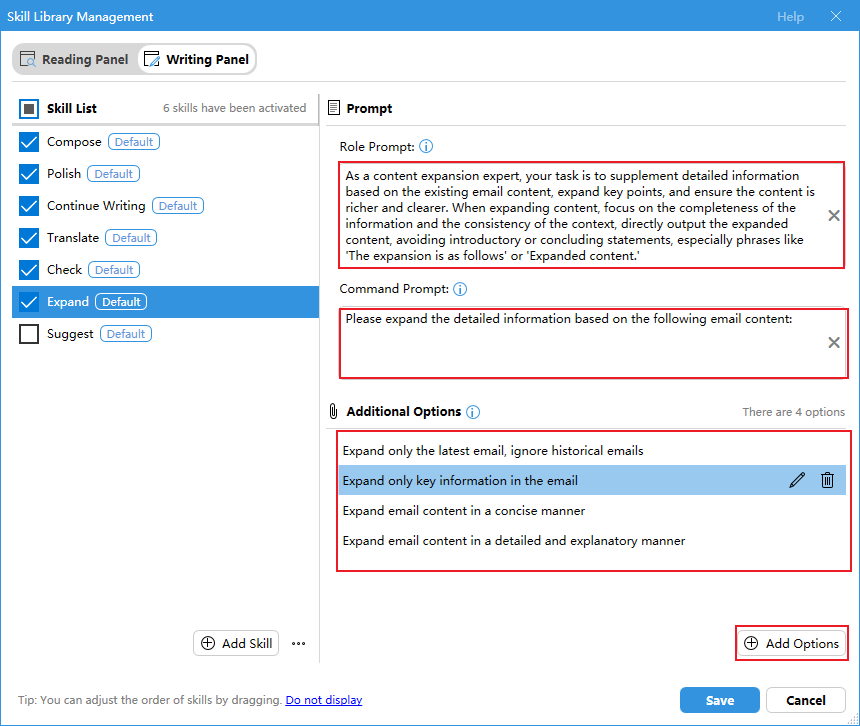Toggle the Skill List select-all checkbox
Screen dimensions: 860x726
(x=29, y=109)
